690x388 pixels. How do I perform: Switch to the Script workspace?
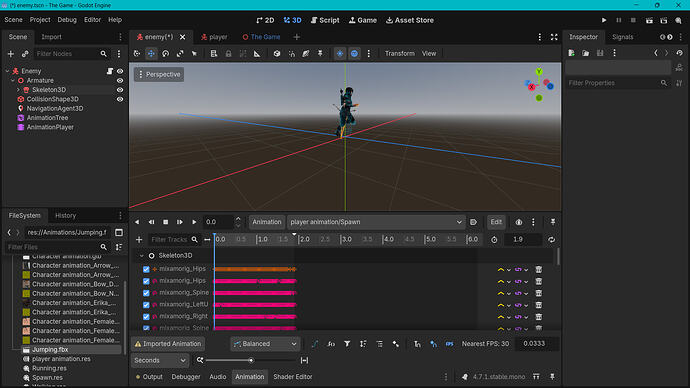pyautogui.click(x=325, y=20)
